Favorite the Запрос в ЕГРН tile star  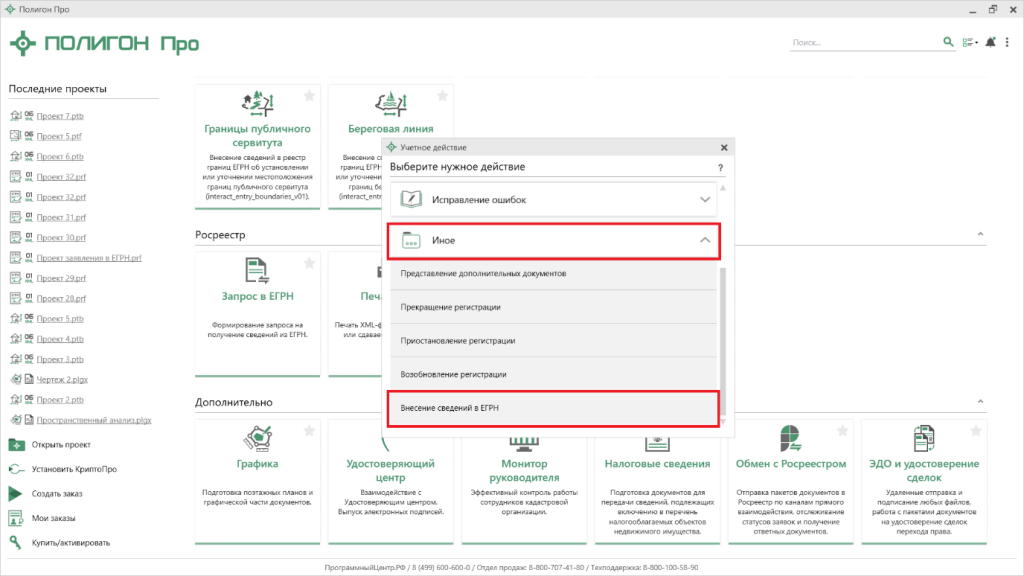(309, 263)
